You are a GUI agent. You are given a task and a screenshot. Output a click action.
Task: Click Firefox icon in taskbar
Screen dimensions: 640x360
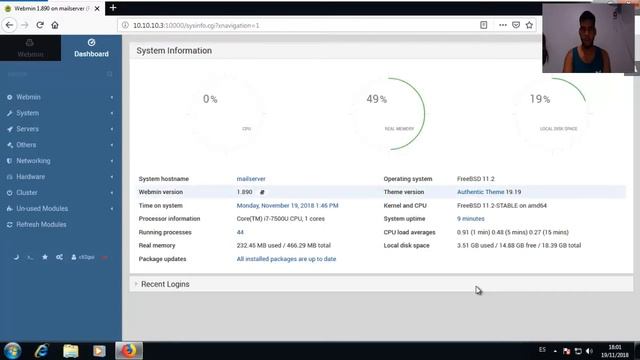[129, 351]
